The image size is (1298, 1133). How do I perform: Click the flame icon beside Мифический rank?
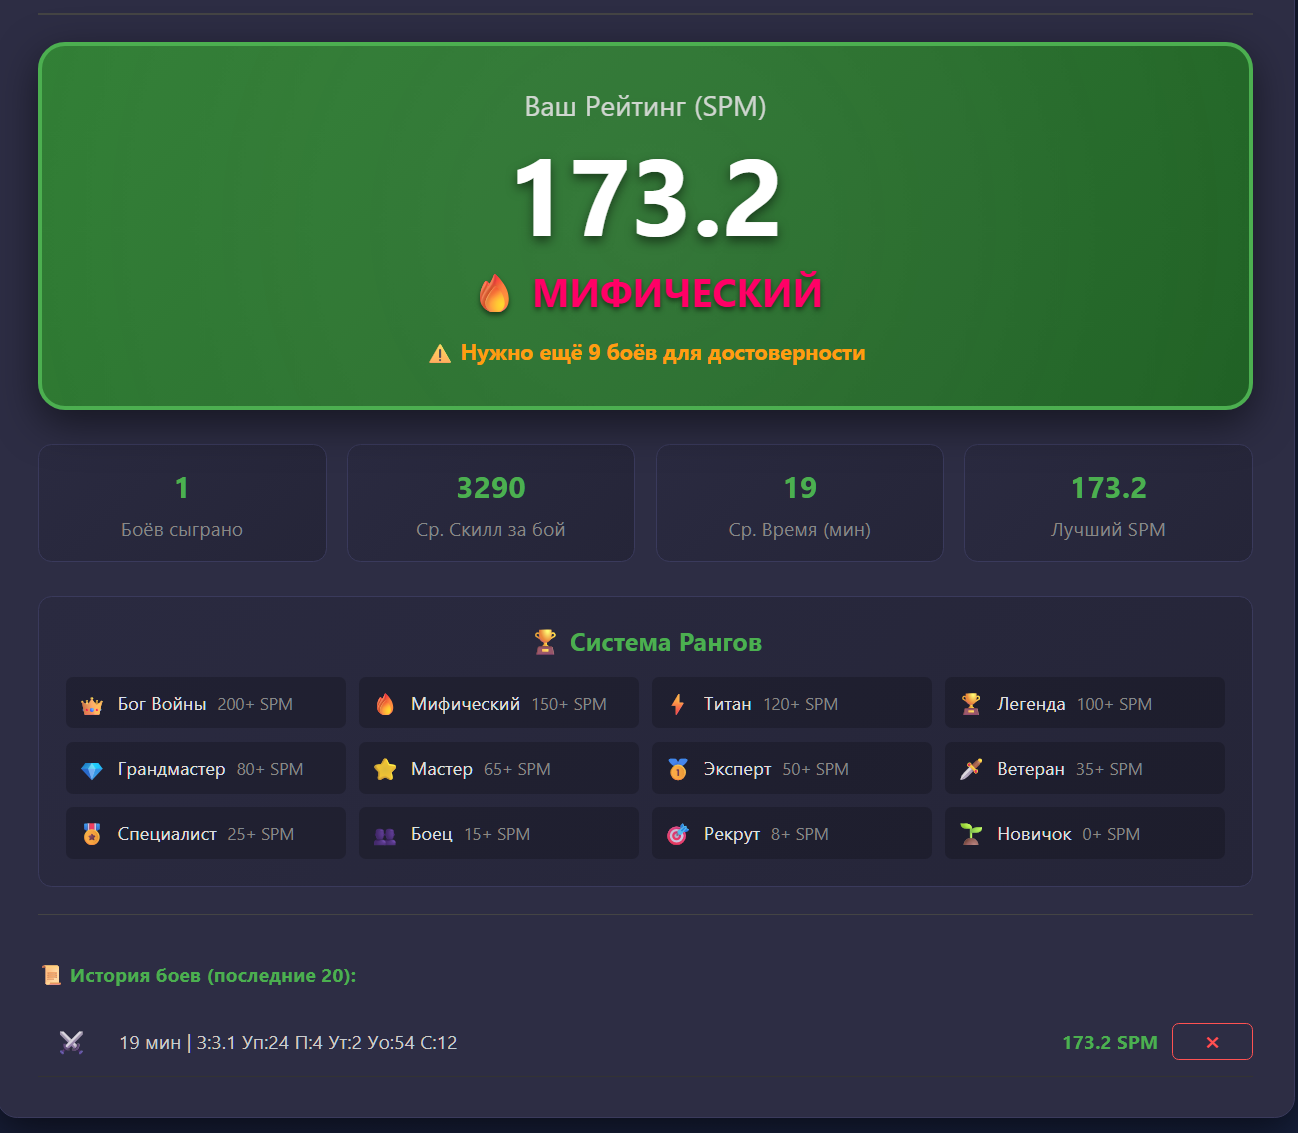pyautogui.click(x=385, y=705)
